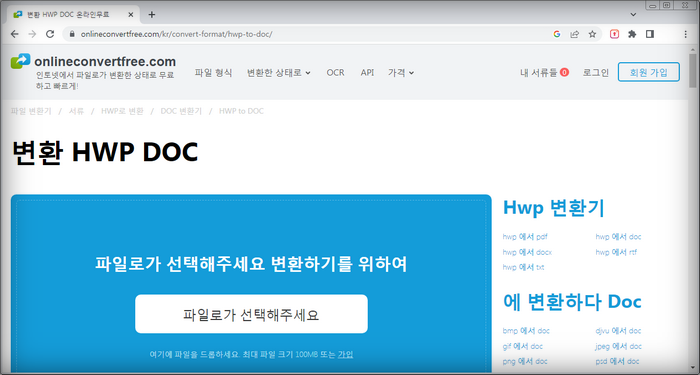Click the browser forward arrow

[32, 34]
